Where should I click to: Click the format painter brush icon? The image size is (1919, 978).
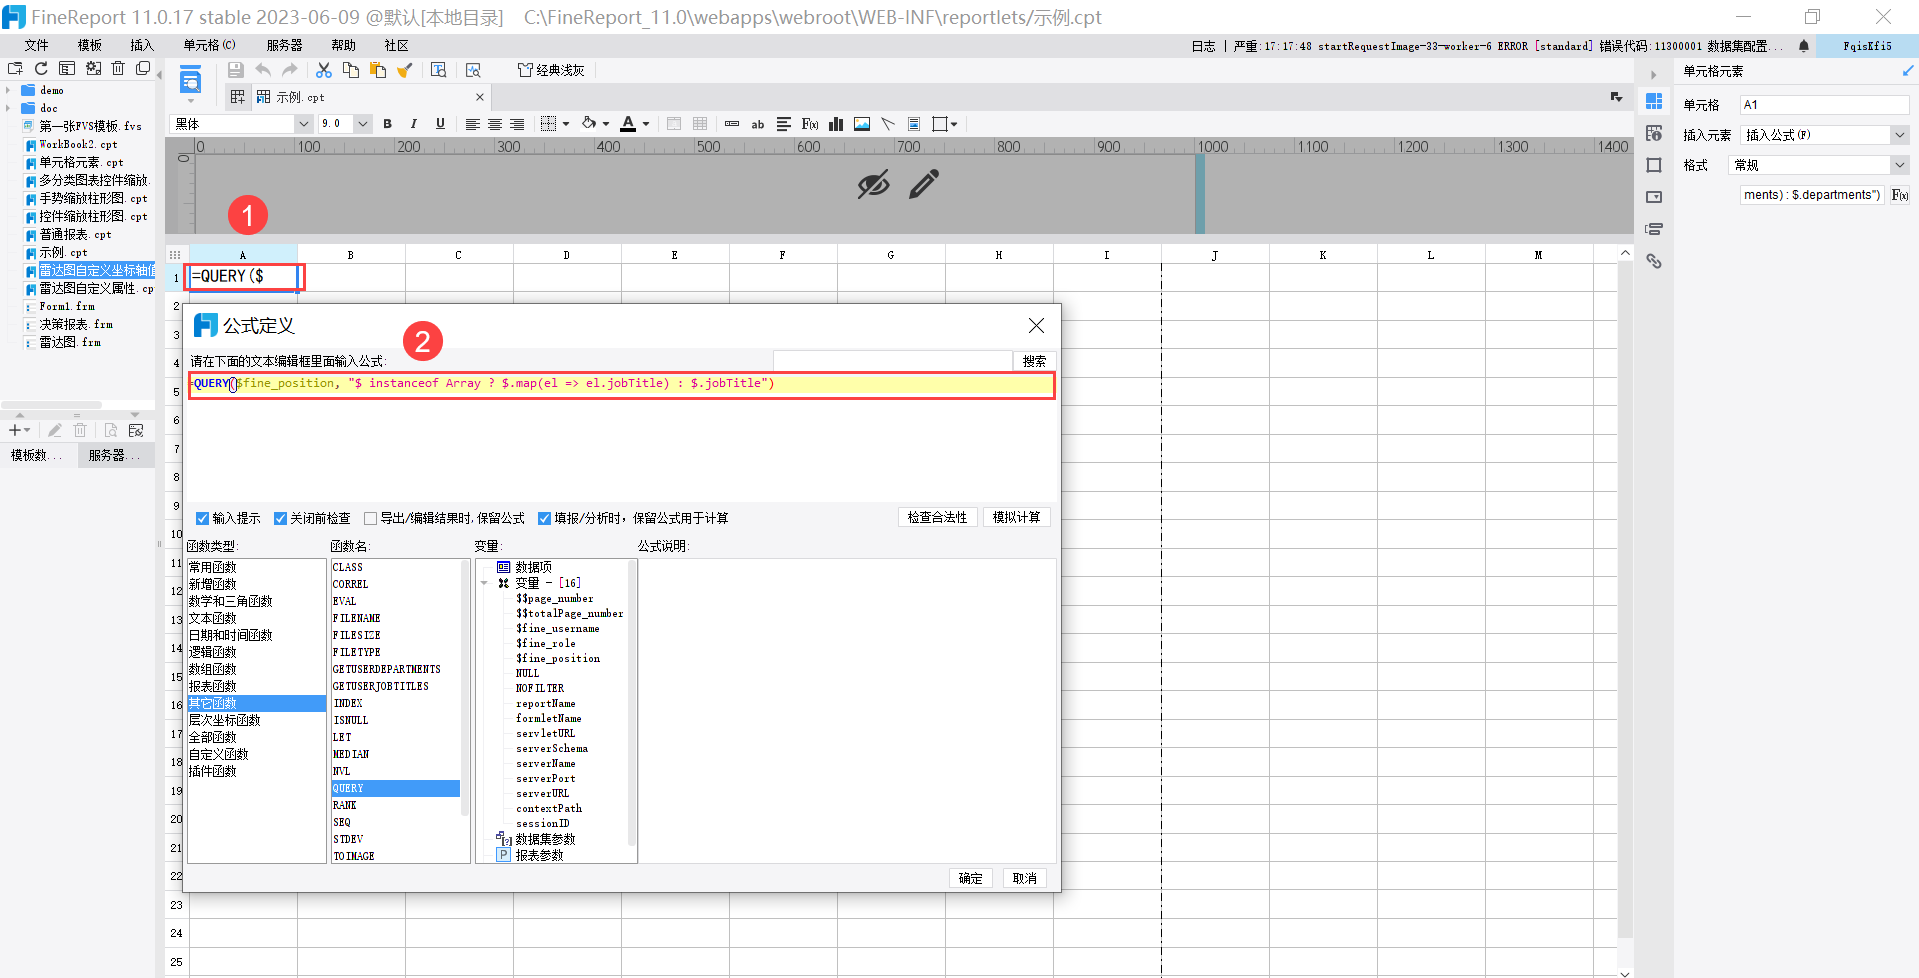pyautogui.click(x=405, y=70)
